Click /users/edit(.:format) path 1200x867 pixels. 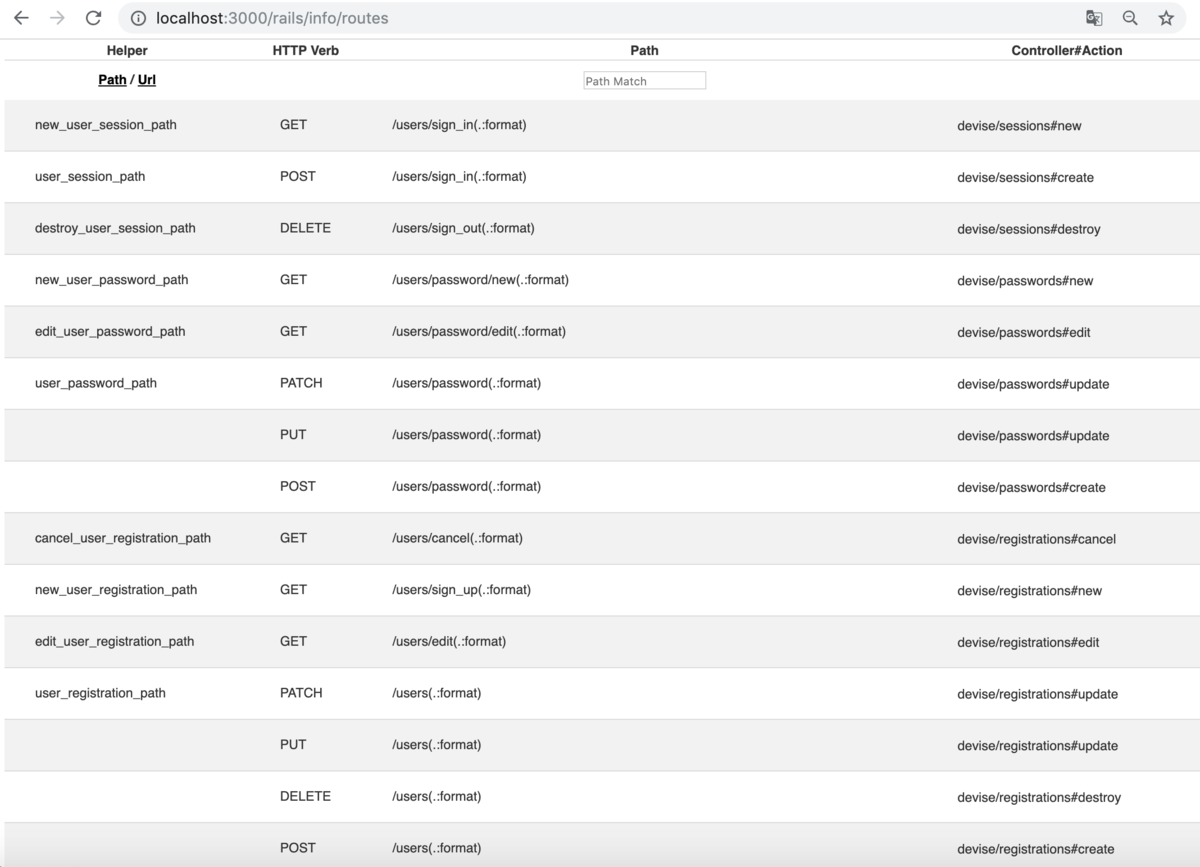coord(449,642)
